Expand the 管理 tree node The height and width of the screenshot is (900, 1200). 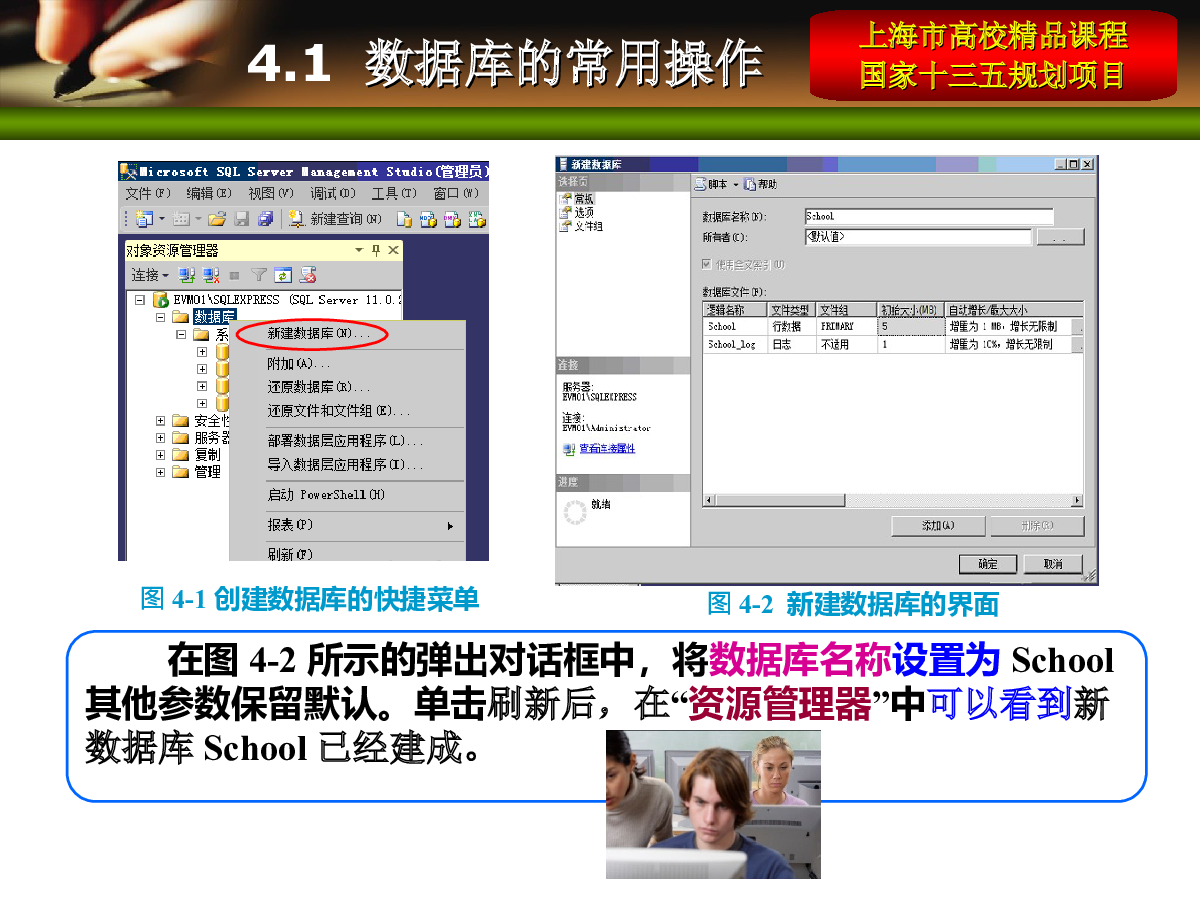160,472
